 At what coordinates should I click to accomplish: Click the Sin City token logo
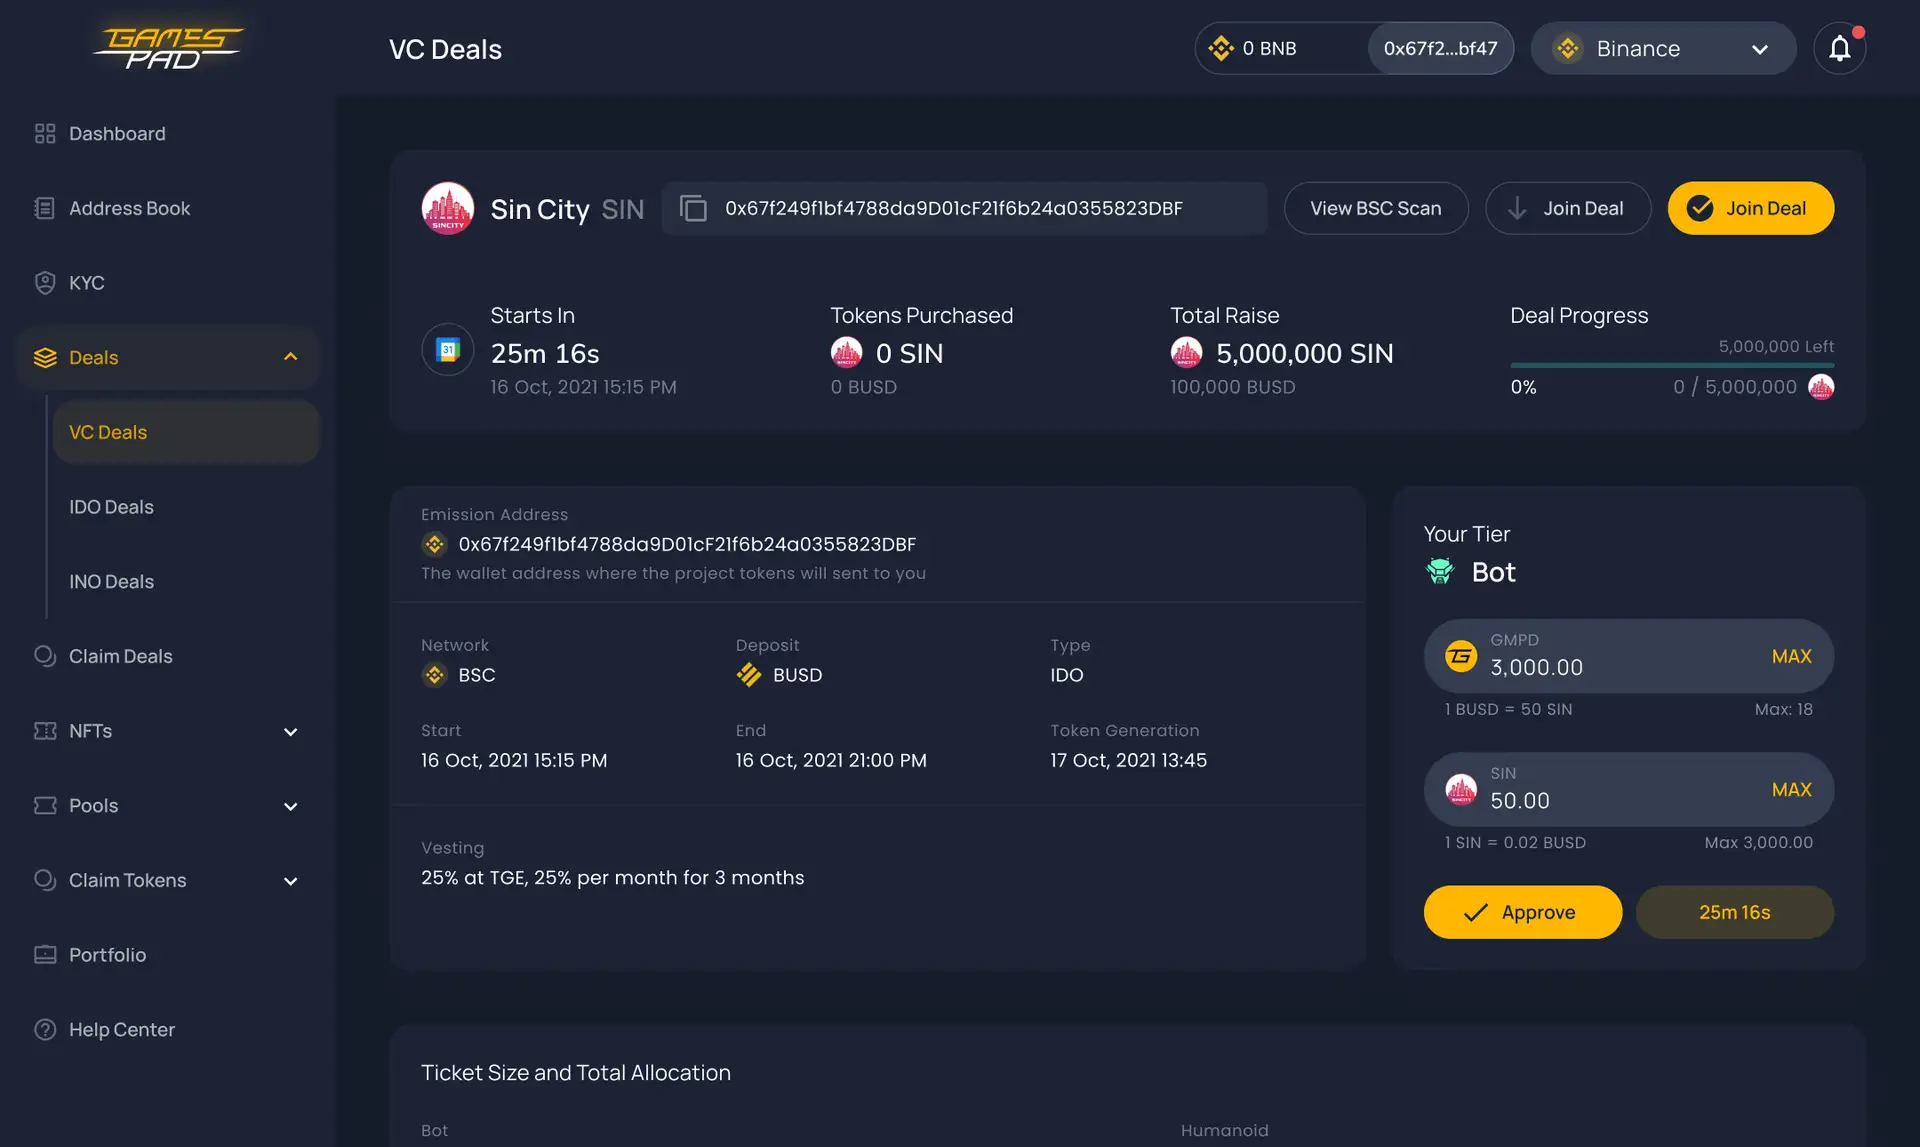(x=447, y=208)
